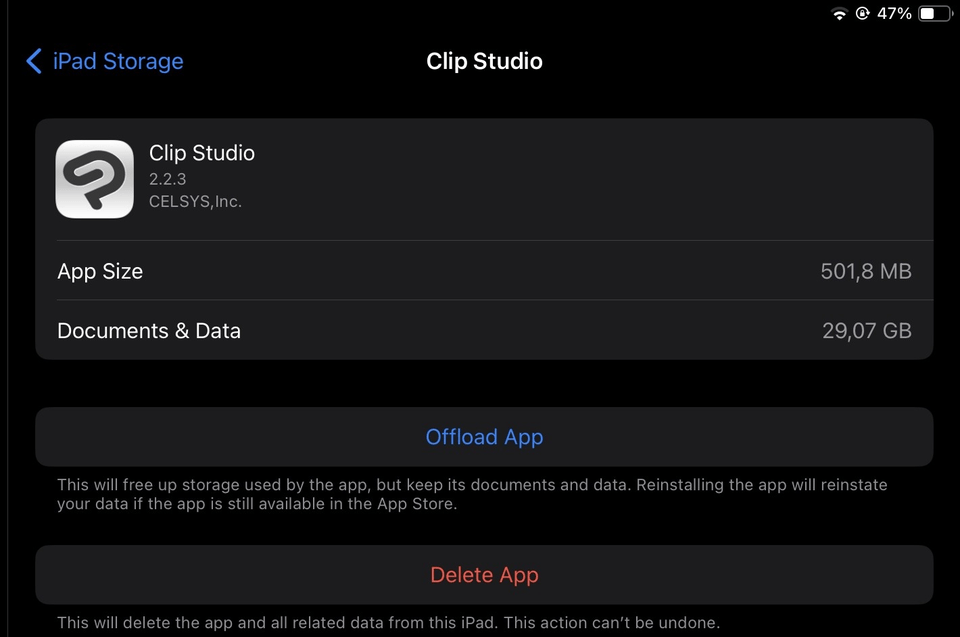The height and width of the screenshot is (637, 960).
Task: Click the Clip Studio page title
Action: [484, 61]
